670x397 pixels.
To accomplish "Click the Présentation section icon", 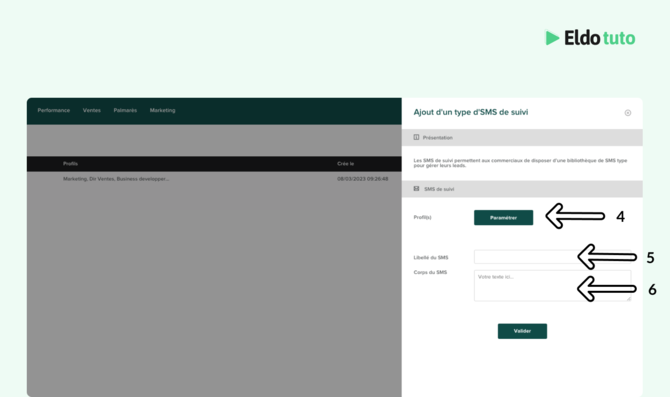I will pyautogui.click(x=416, y=137).
